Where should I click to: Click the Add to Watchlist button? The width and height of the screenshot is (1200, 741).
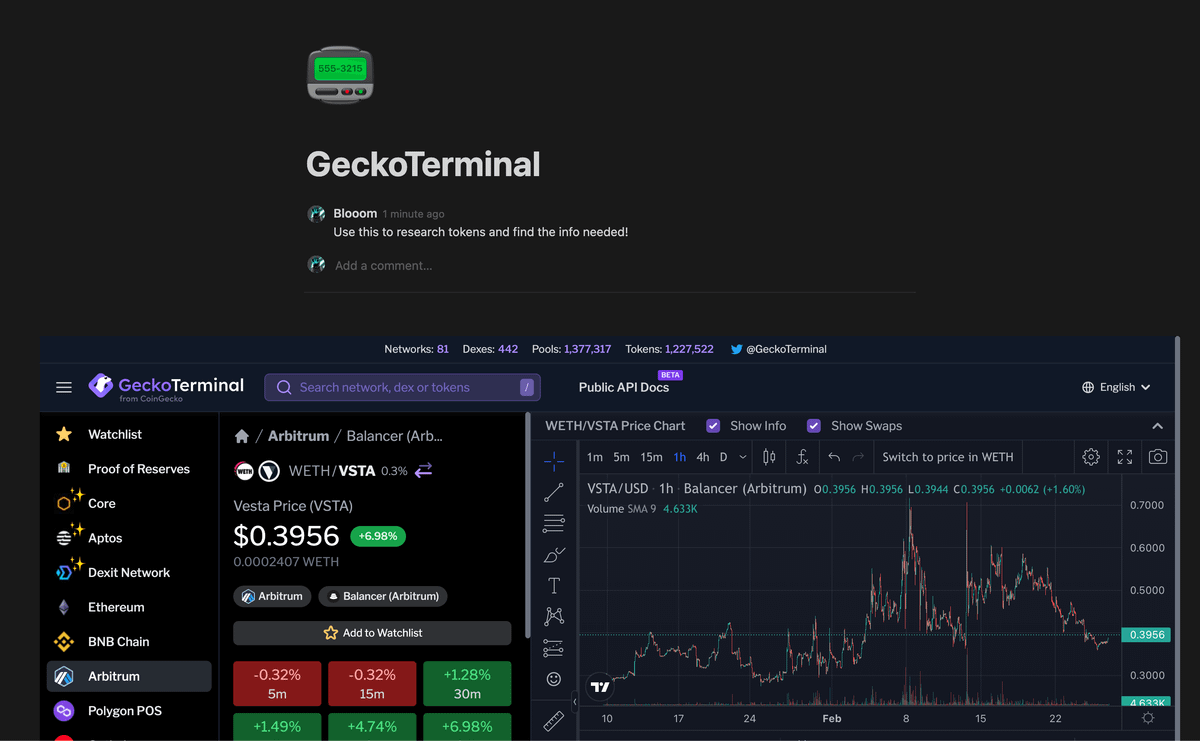pyautogui.click(x=372, y=633)
